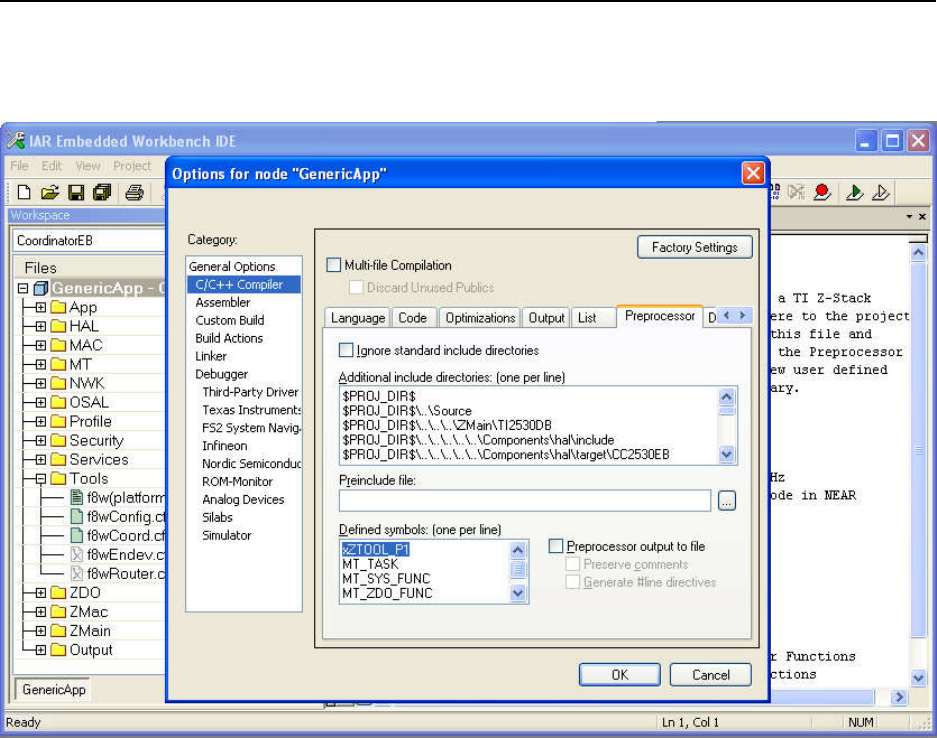Click the editor pane close X icon
Screen dimensions: 937x738
922,216
